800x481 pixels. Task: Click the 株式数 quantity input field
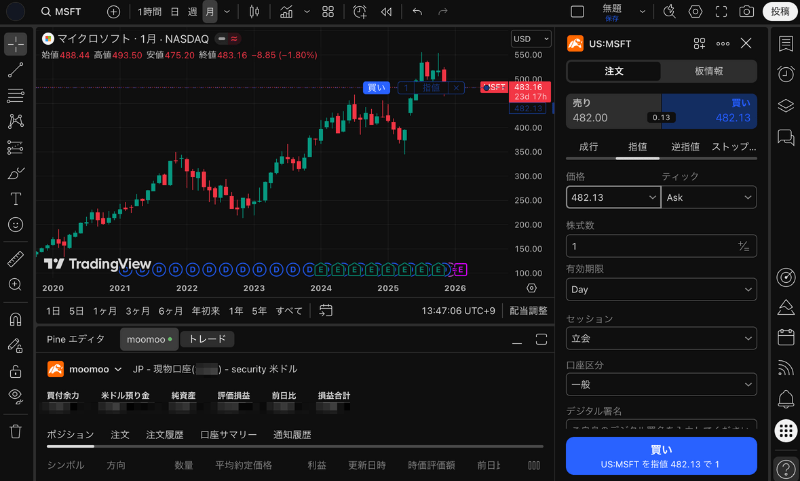pyautogui.click(x=661, y=246)
